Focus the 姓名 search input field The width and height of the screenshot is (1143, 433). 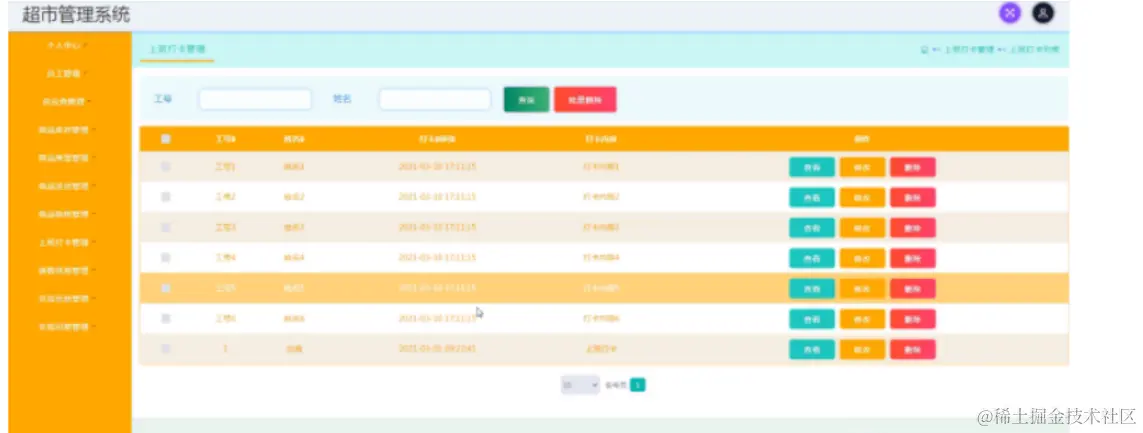(435, 100)
